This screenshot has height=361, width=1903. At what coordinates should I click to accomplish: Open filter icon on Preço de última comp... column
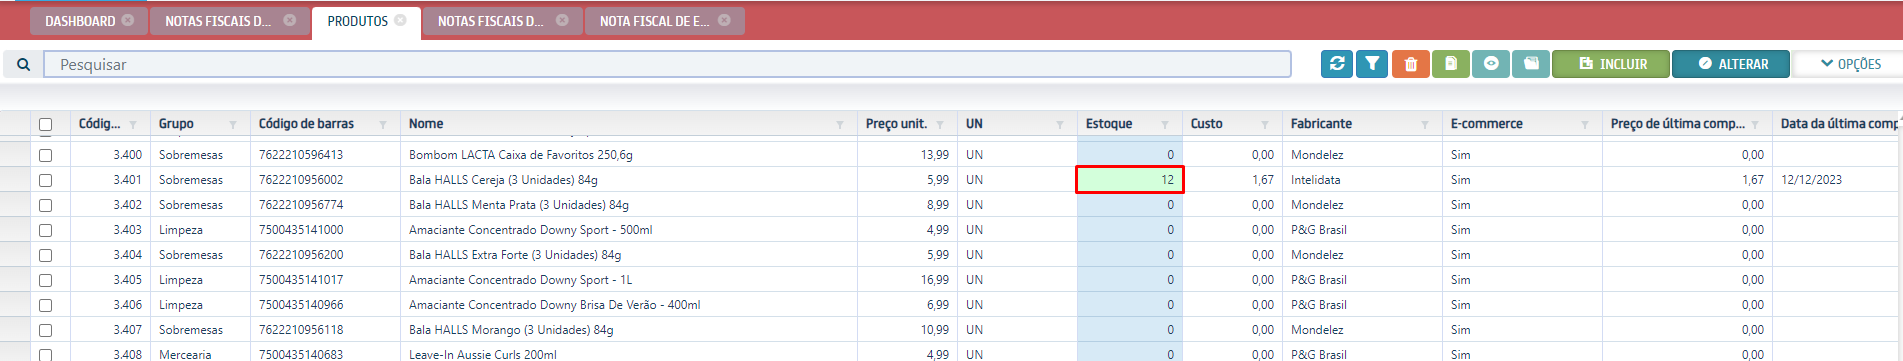click(1755, 125)
